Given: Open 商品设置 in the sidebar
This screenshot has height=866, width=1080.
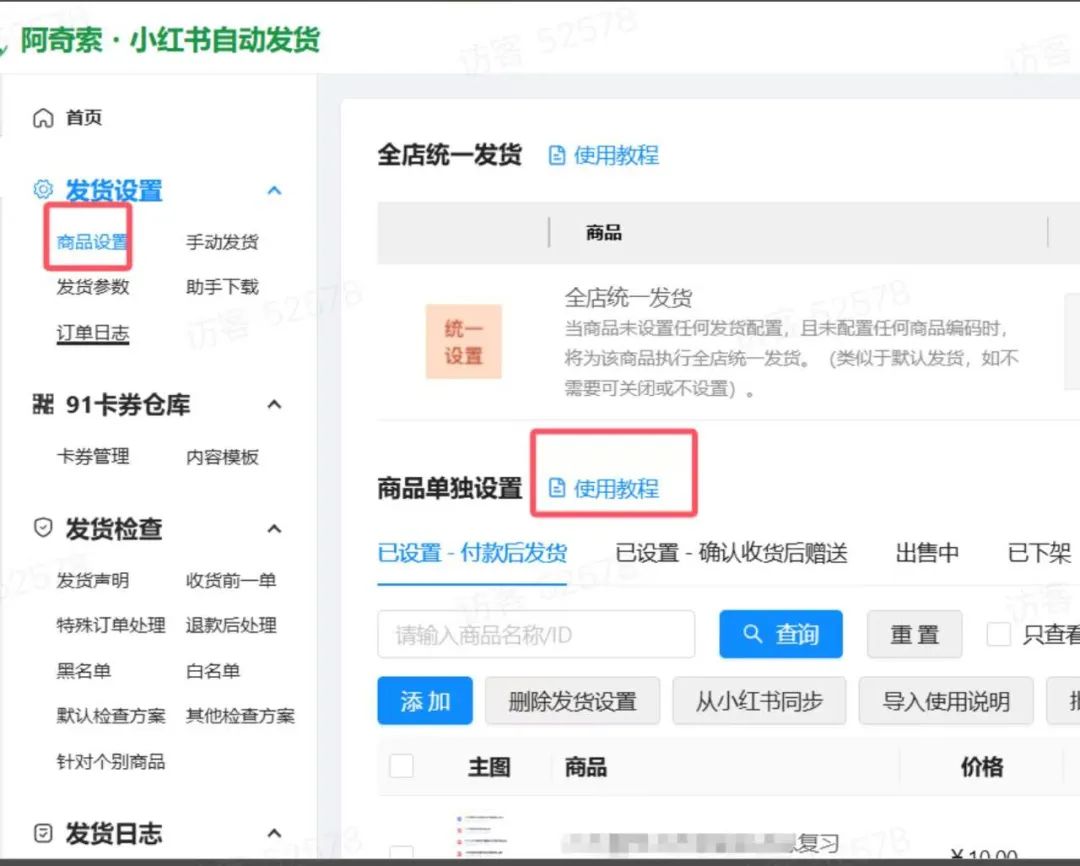Looking at the screenshot, I should coord(92,242).
